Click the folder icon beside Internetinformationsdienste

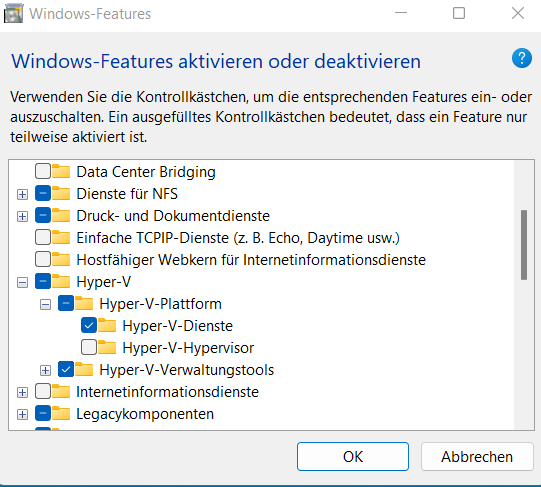click(61, 391)
